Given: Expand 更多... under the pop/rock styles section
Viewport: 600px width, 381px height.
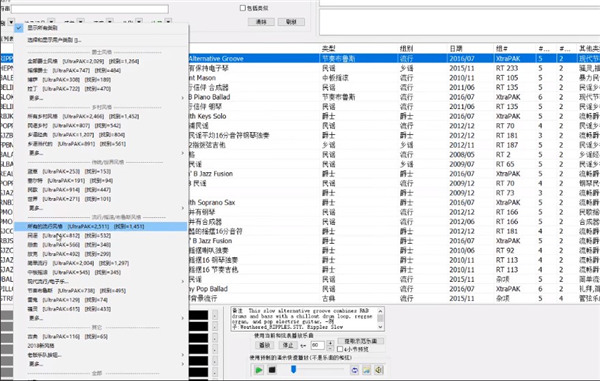Looking at the screenshot, I should (x=101, y=318).
